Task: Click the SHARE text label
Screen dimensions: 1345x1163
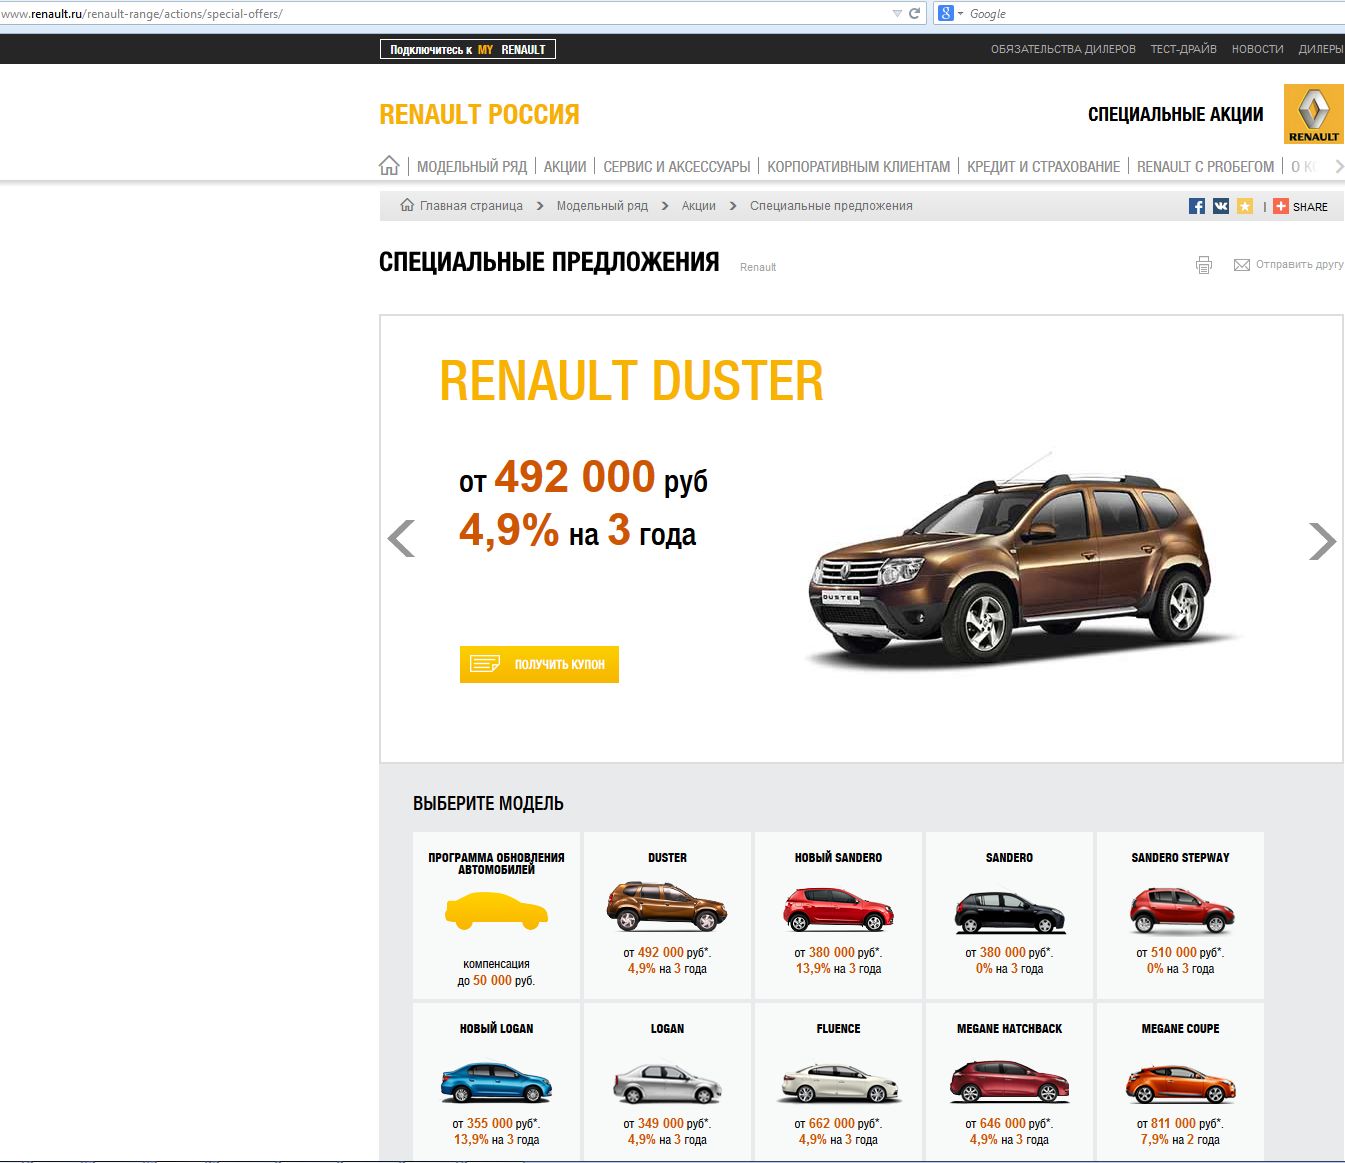Action: pos(1310,207)
